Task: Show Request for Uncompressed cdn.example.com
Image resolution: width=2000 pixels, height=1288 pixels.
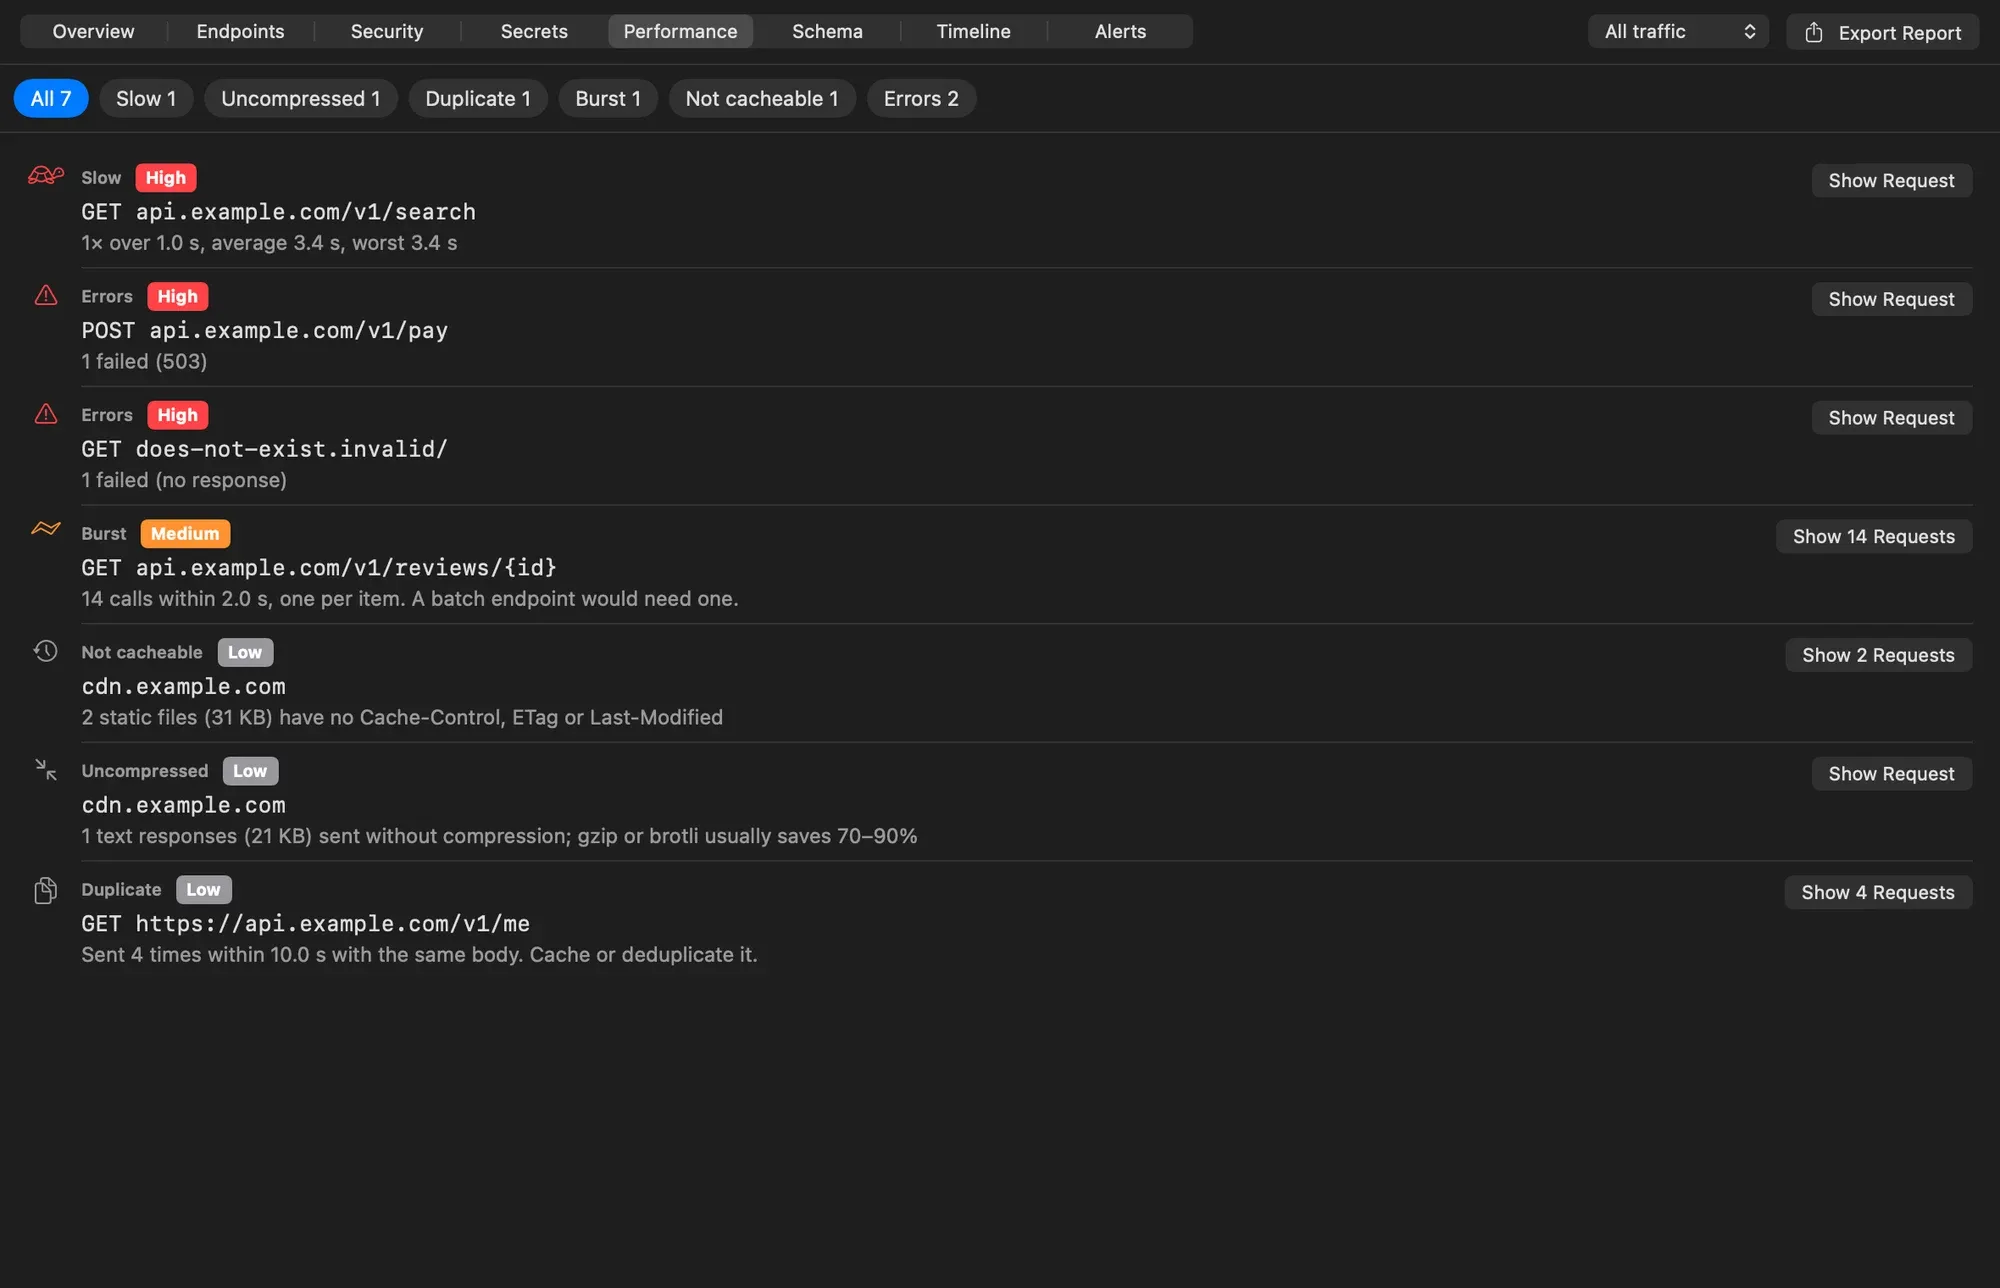Action: tap(1891, 773)
